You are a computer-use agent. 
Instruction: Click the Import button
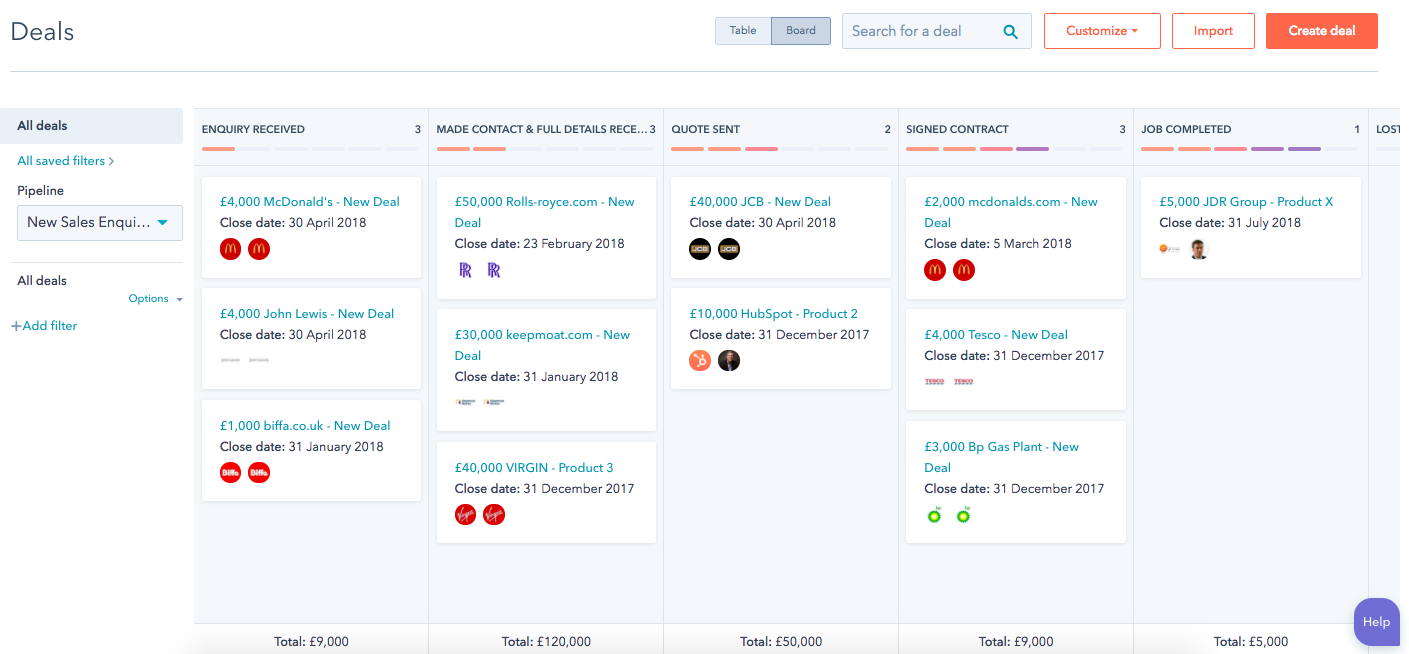[1213, 31]
